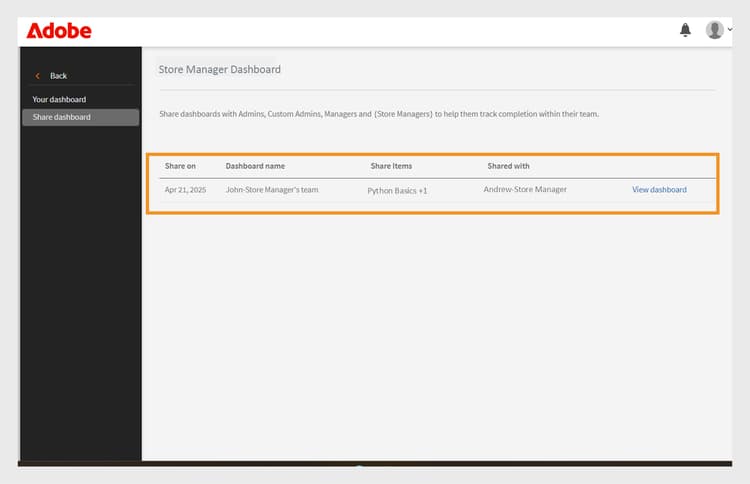Open the View dashboard link
The height and width of the screenshot is (484, 750).
click(659, 190)
